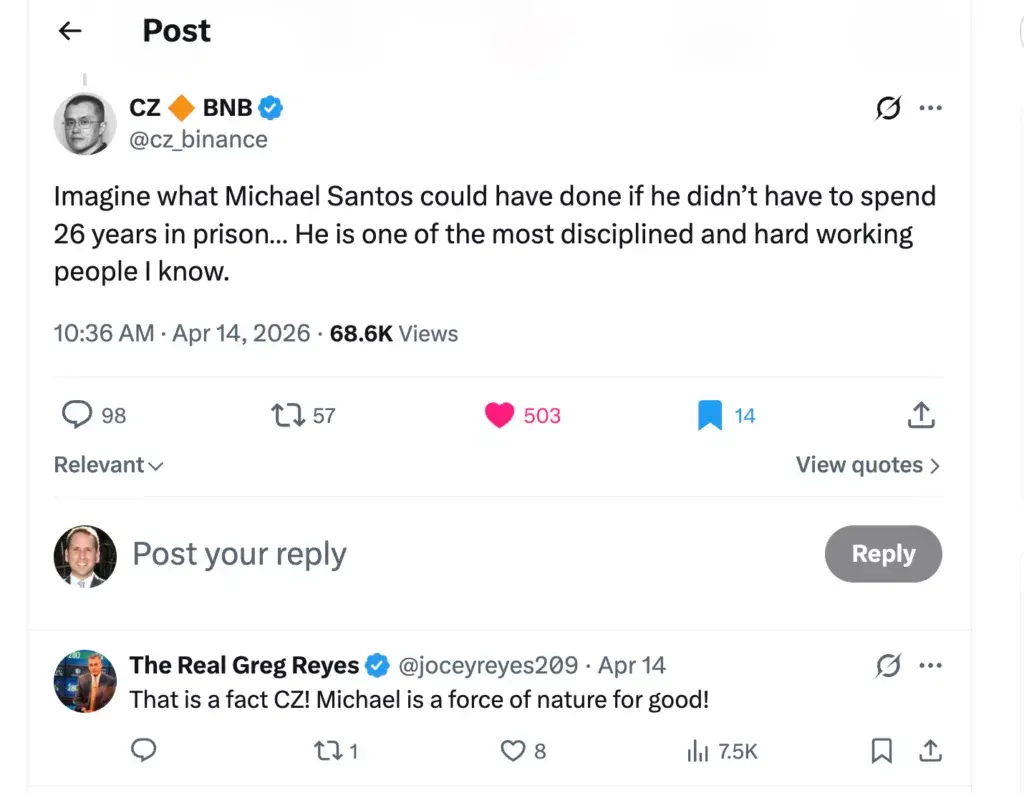Repost CZ's post with 57 reposts
Screen dimensions: 1024x793
(x=289, y=414)
